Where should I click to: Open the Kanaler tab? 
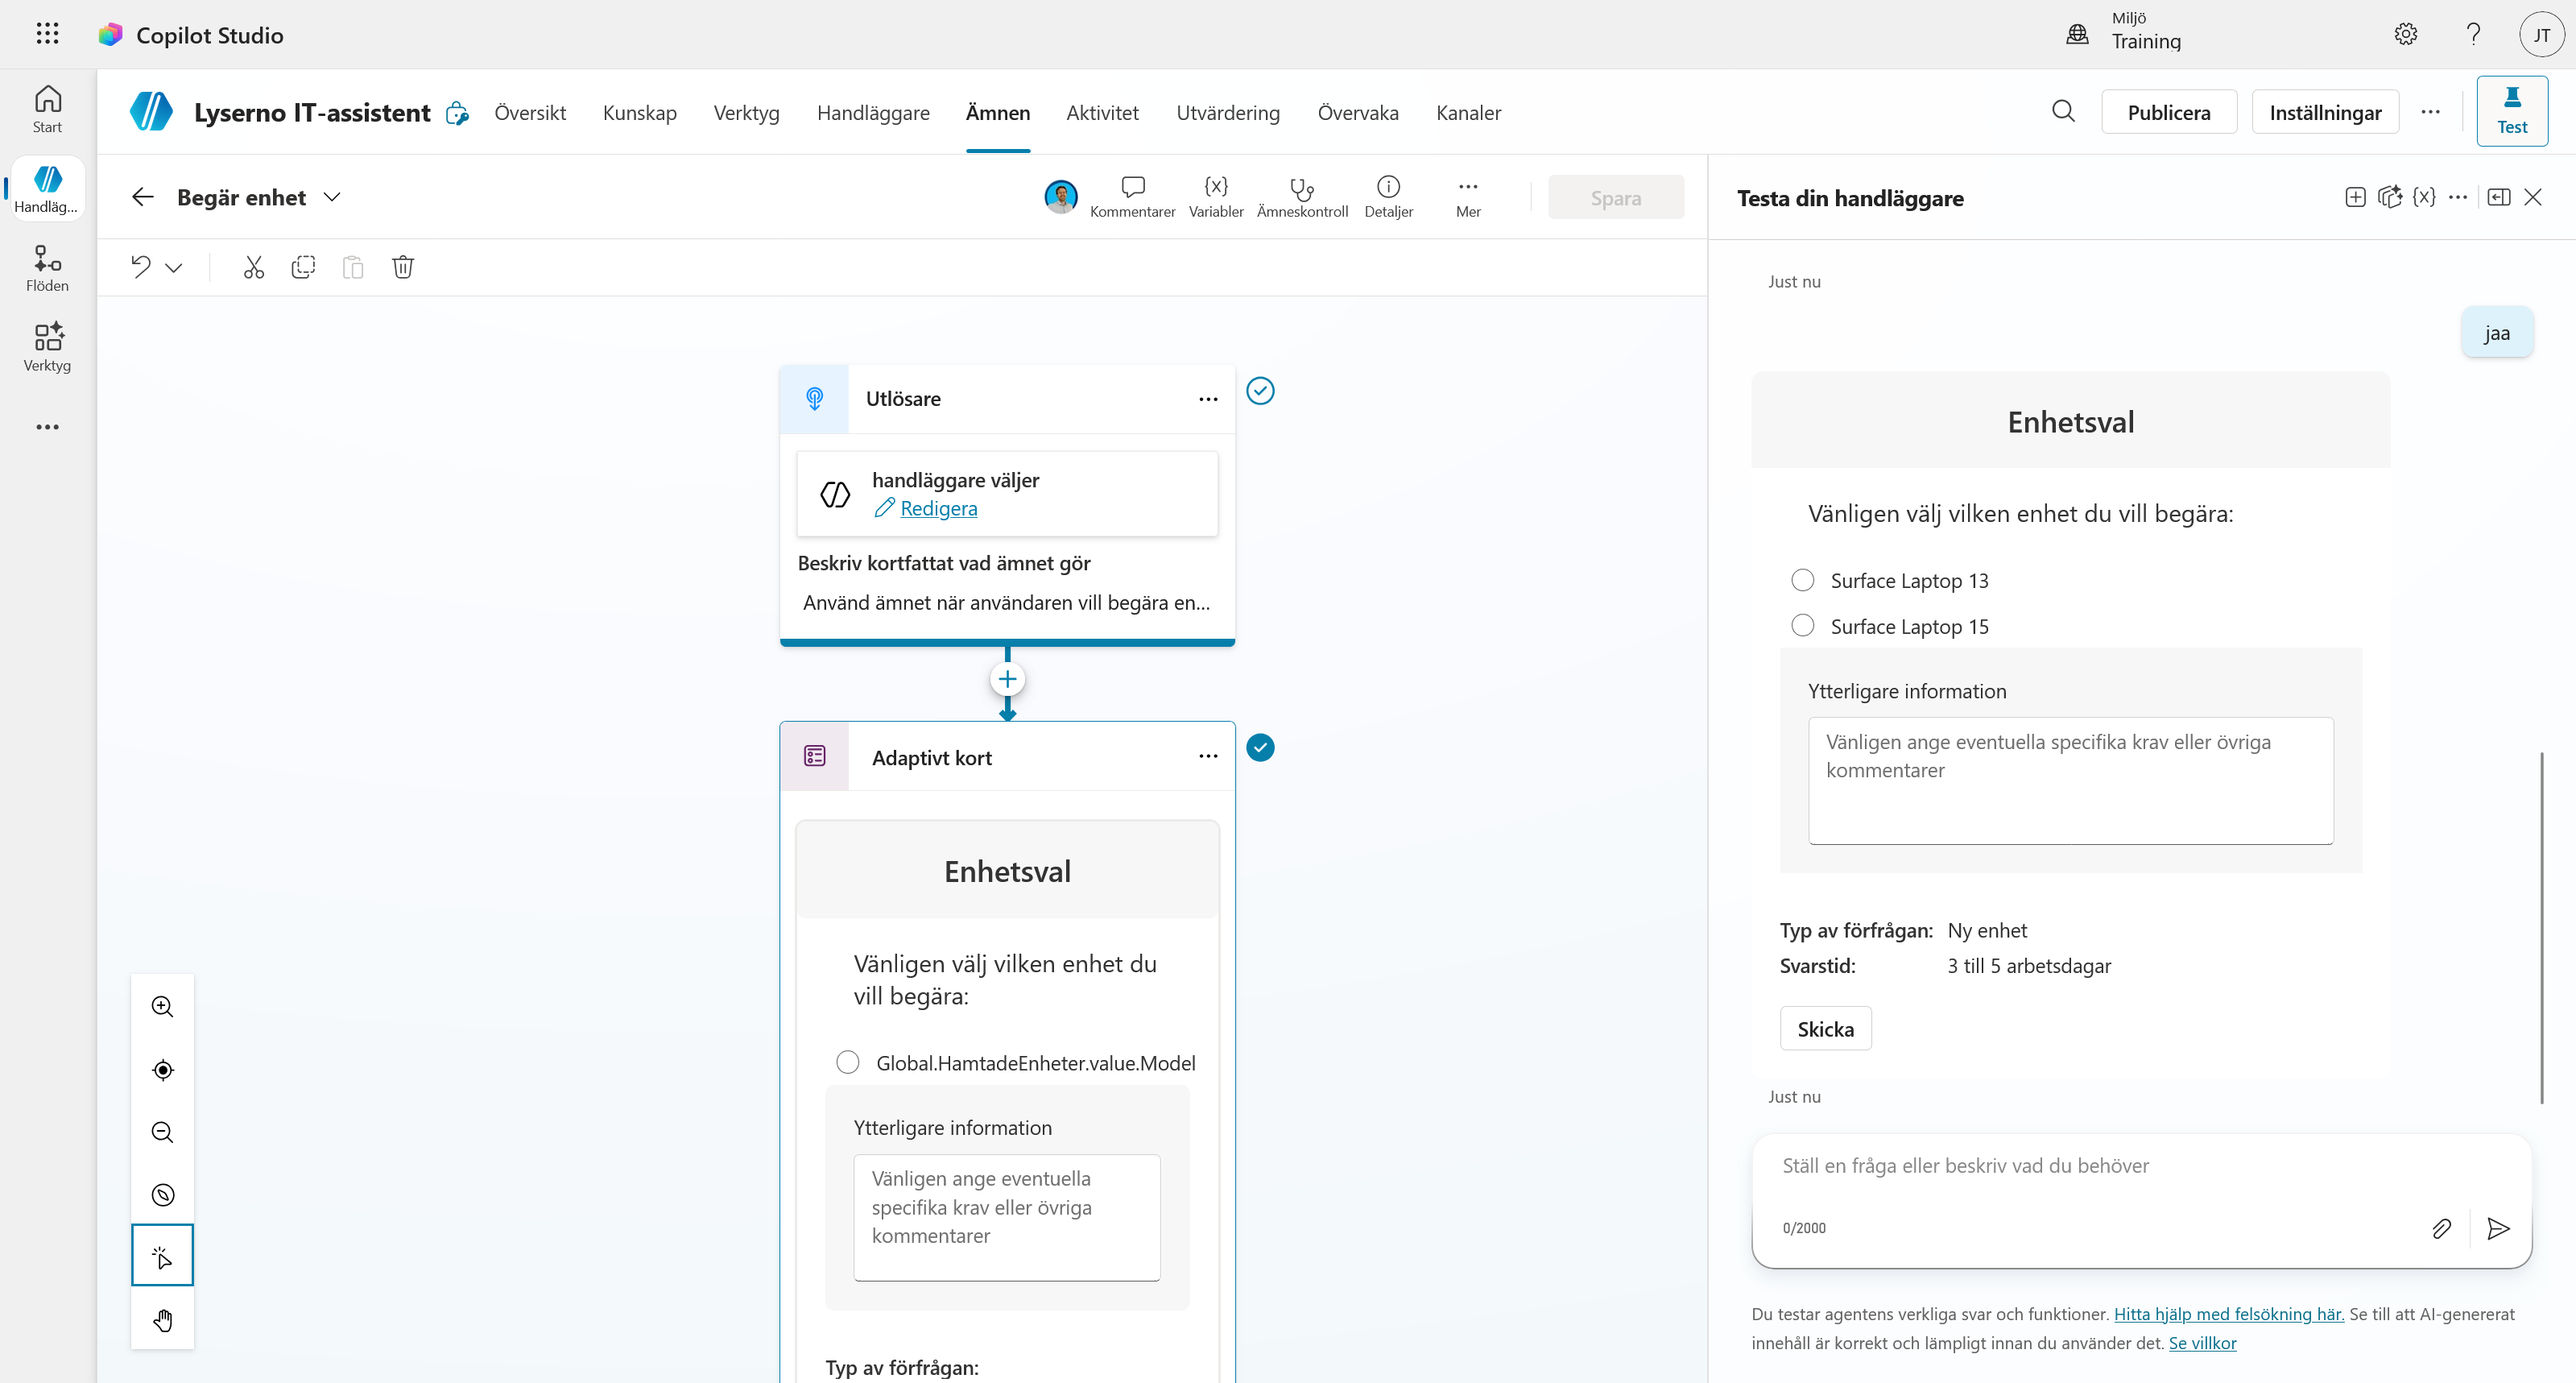pyautogui.click(x=1468, y=112)
